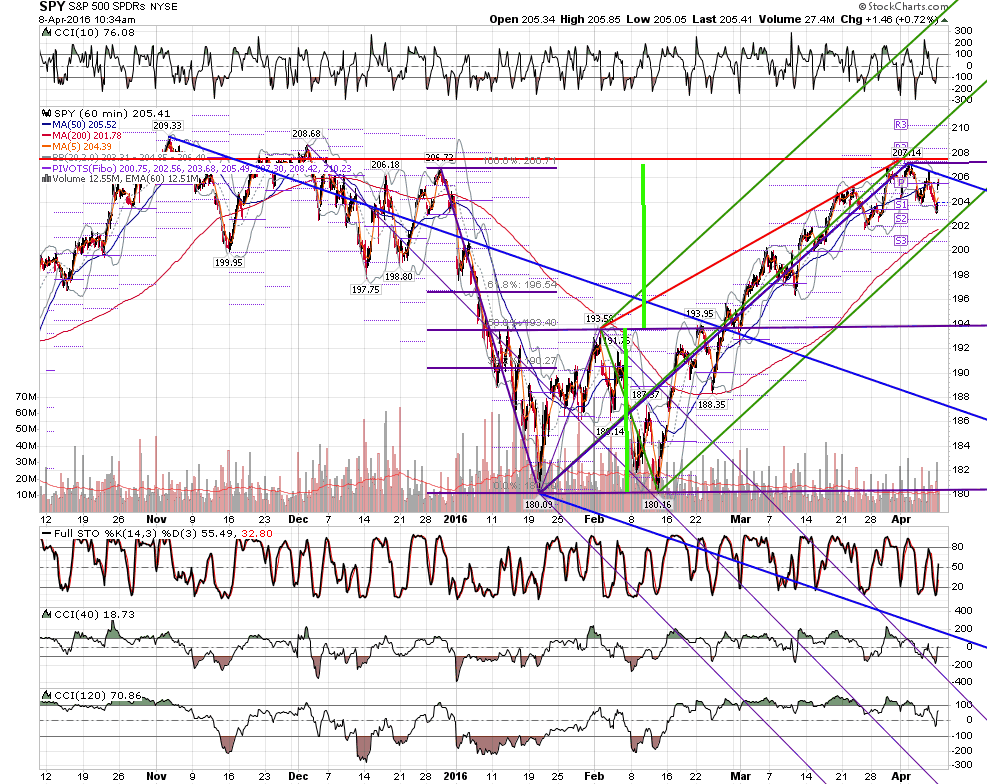Click the R3 pivot marker
This screenshot has height=784, width=987.
900,125
